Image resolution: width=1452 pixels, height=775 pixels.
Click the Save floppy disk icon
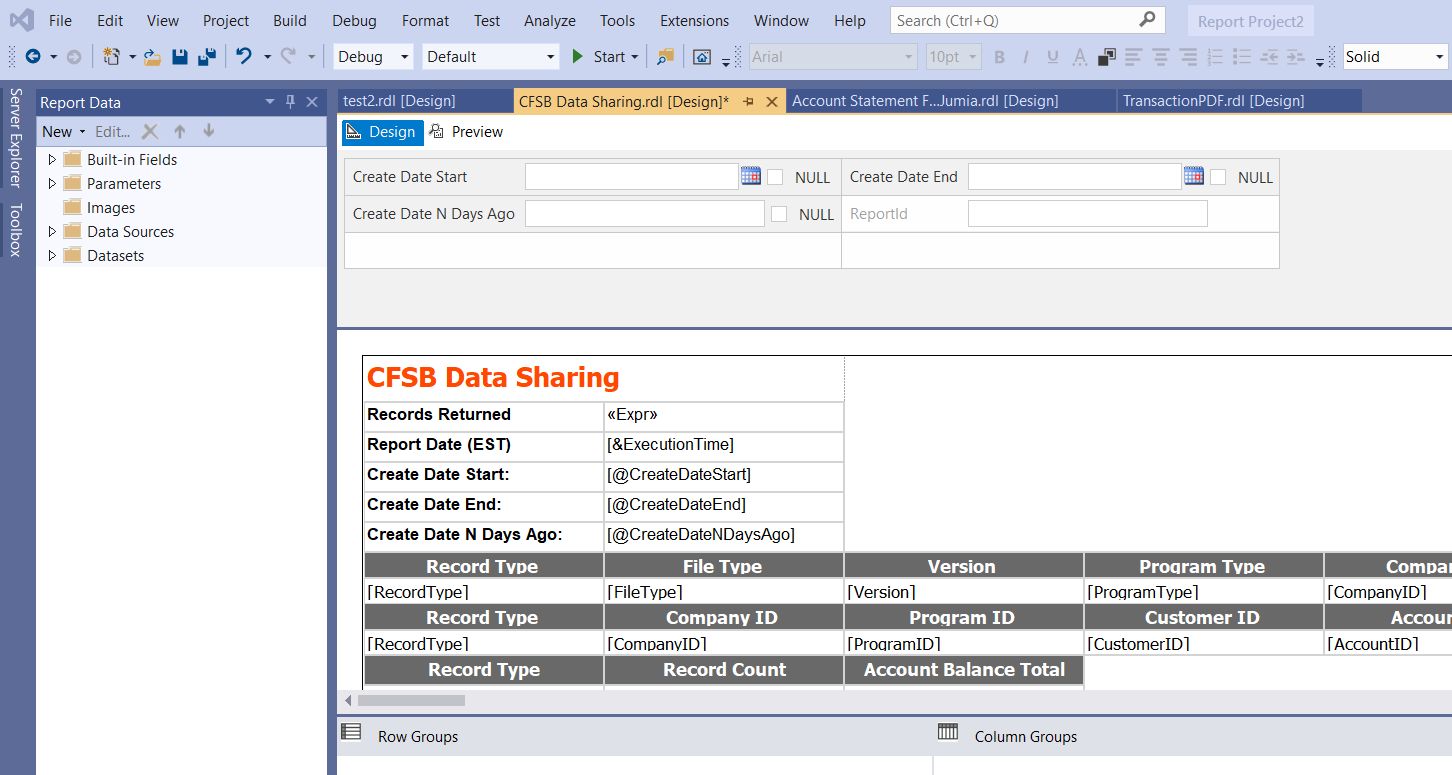pos(180,57)
